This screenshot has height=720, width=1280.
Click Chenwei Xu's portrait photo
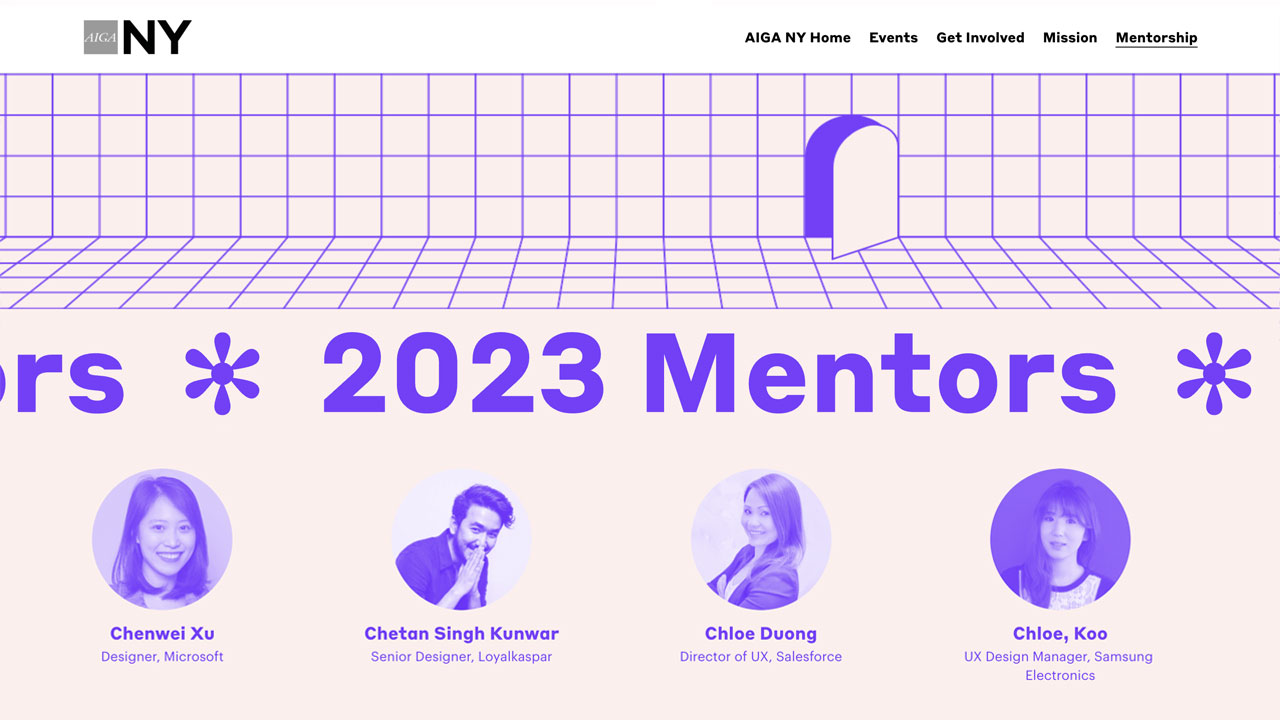coord(162,539)
